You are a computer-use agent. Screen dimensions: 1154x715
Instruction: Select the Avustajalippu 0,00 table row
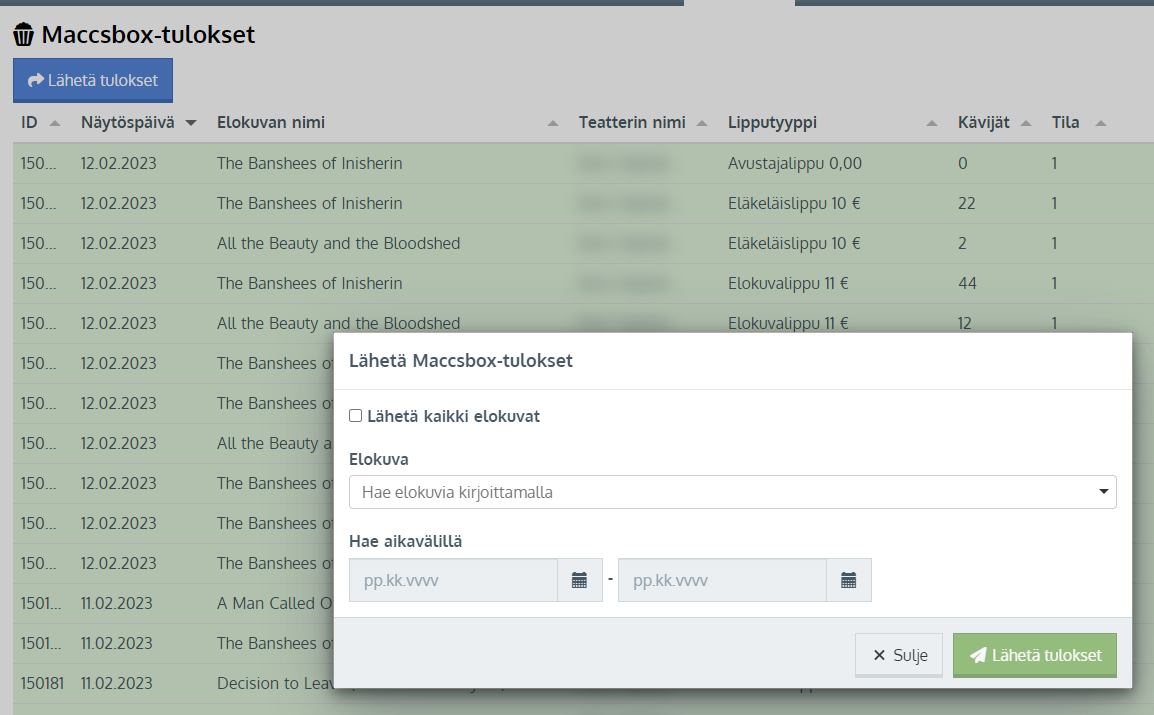coord(400,163)
